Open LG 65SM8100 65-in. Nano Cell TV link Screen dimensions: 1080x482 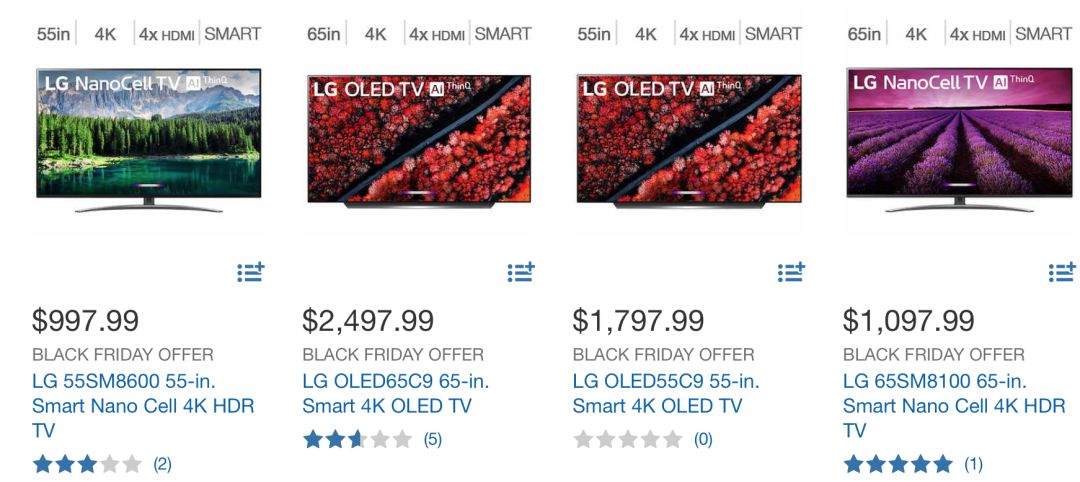click(954, 406)
